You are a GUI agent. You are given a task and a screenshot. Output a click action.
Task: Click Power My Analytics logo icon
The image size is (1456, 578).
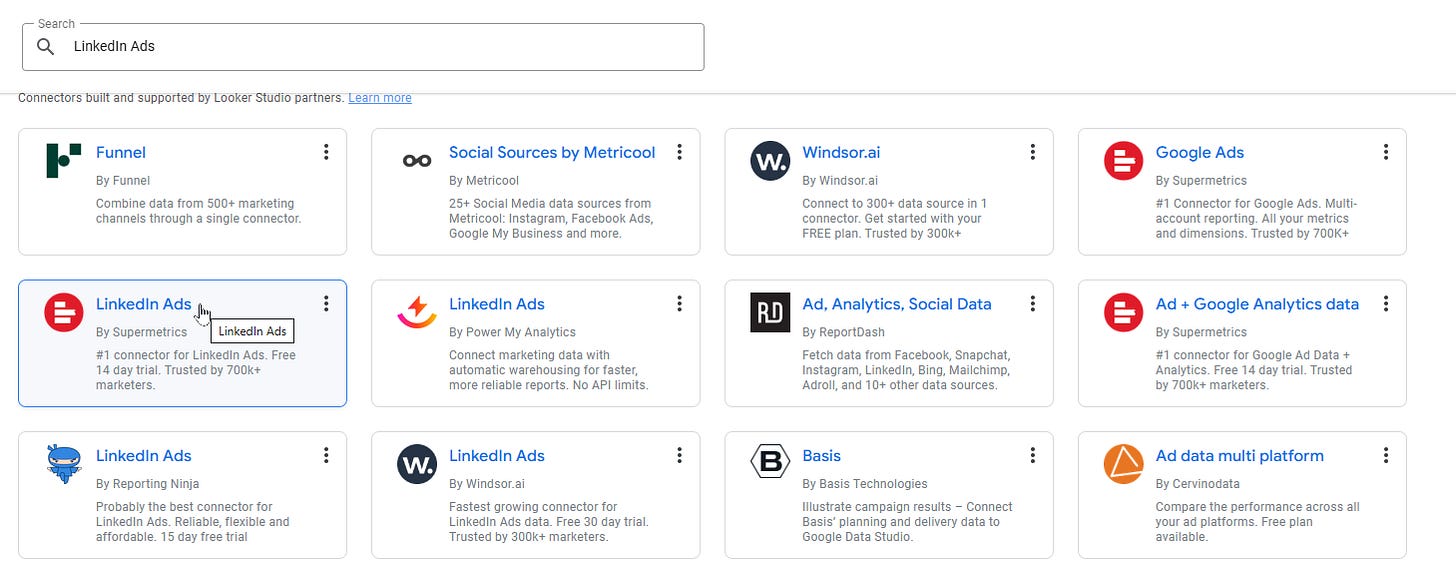(x=417, y=313)
